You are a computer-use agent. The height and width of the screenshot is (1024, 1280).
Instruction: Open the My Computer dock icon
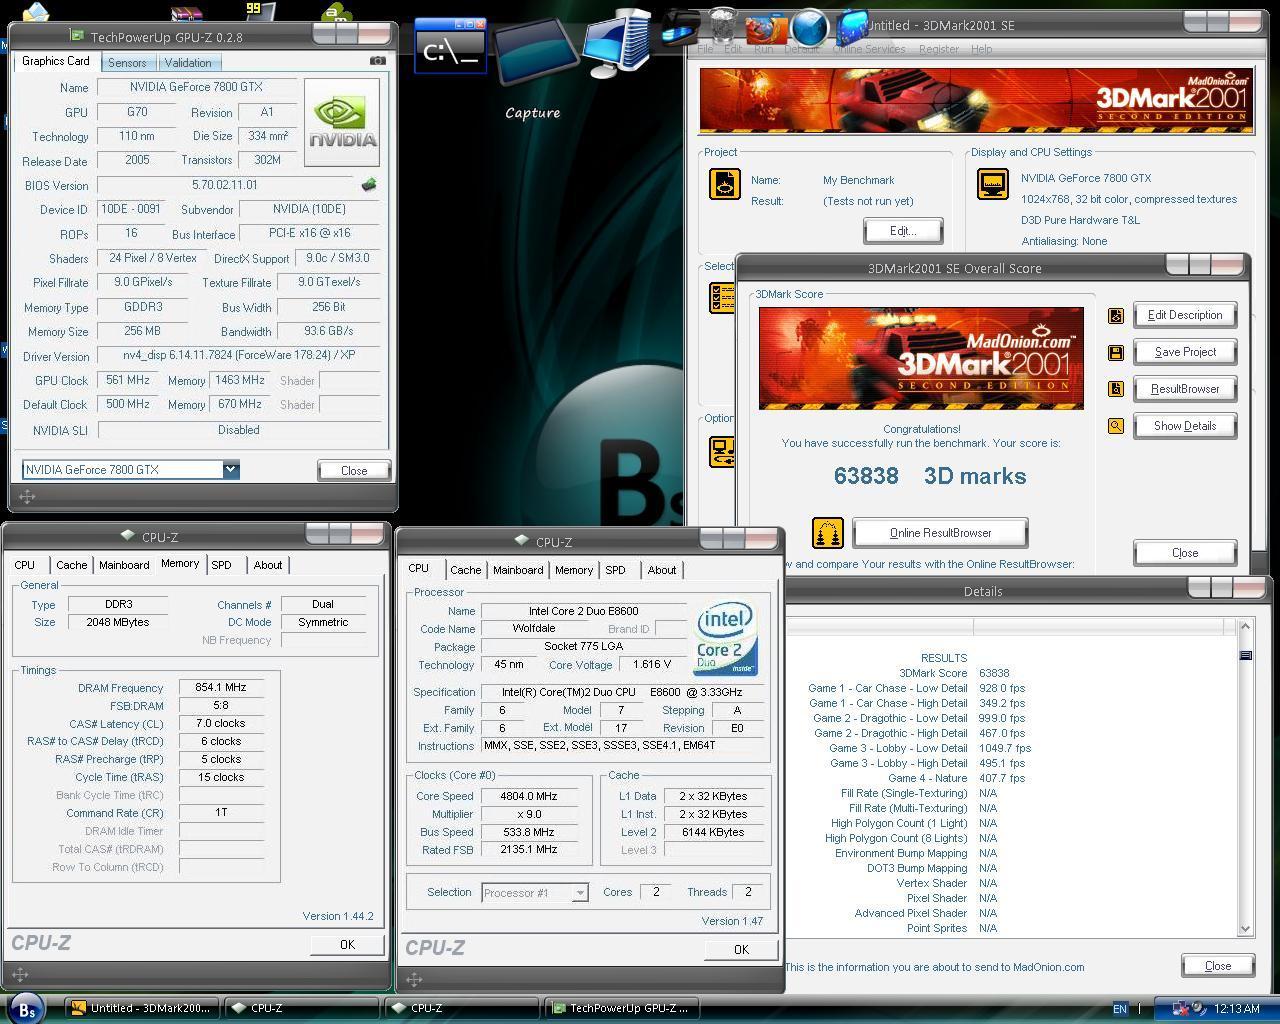click(618, 43)
